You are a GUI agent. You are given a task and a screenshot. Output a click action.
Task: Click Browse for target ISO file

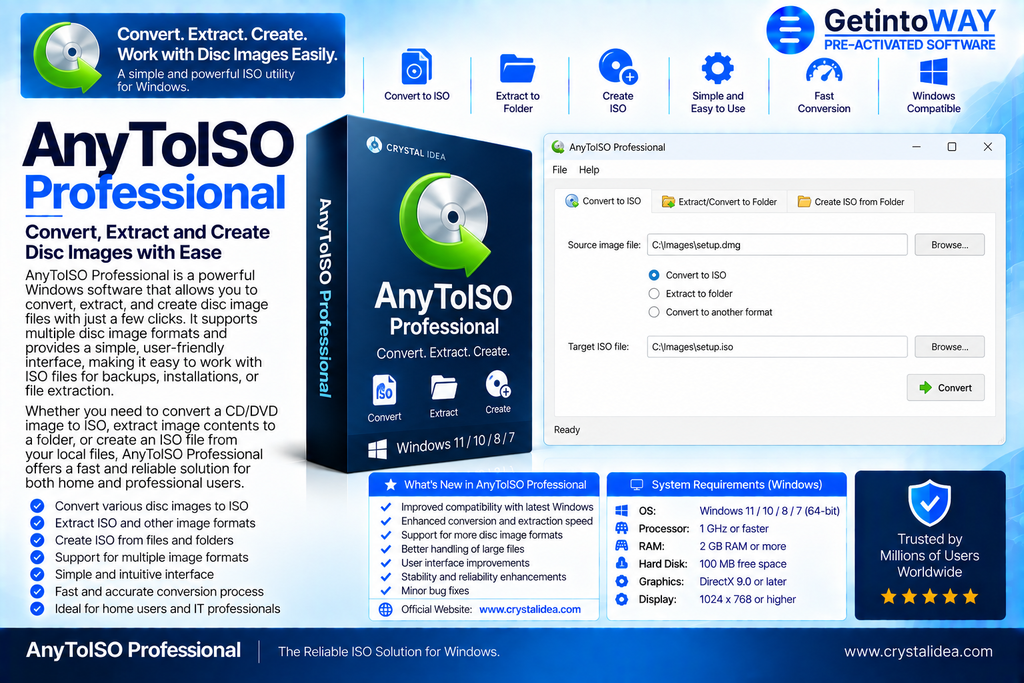click(949, 347)
